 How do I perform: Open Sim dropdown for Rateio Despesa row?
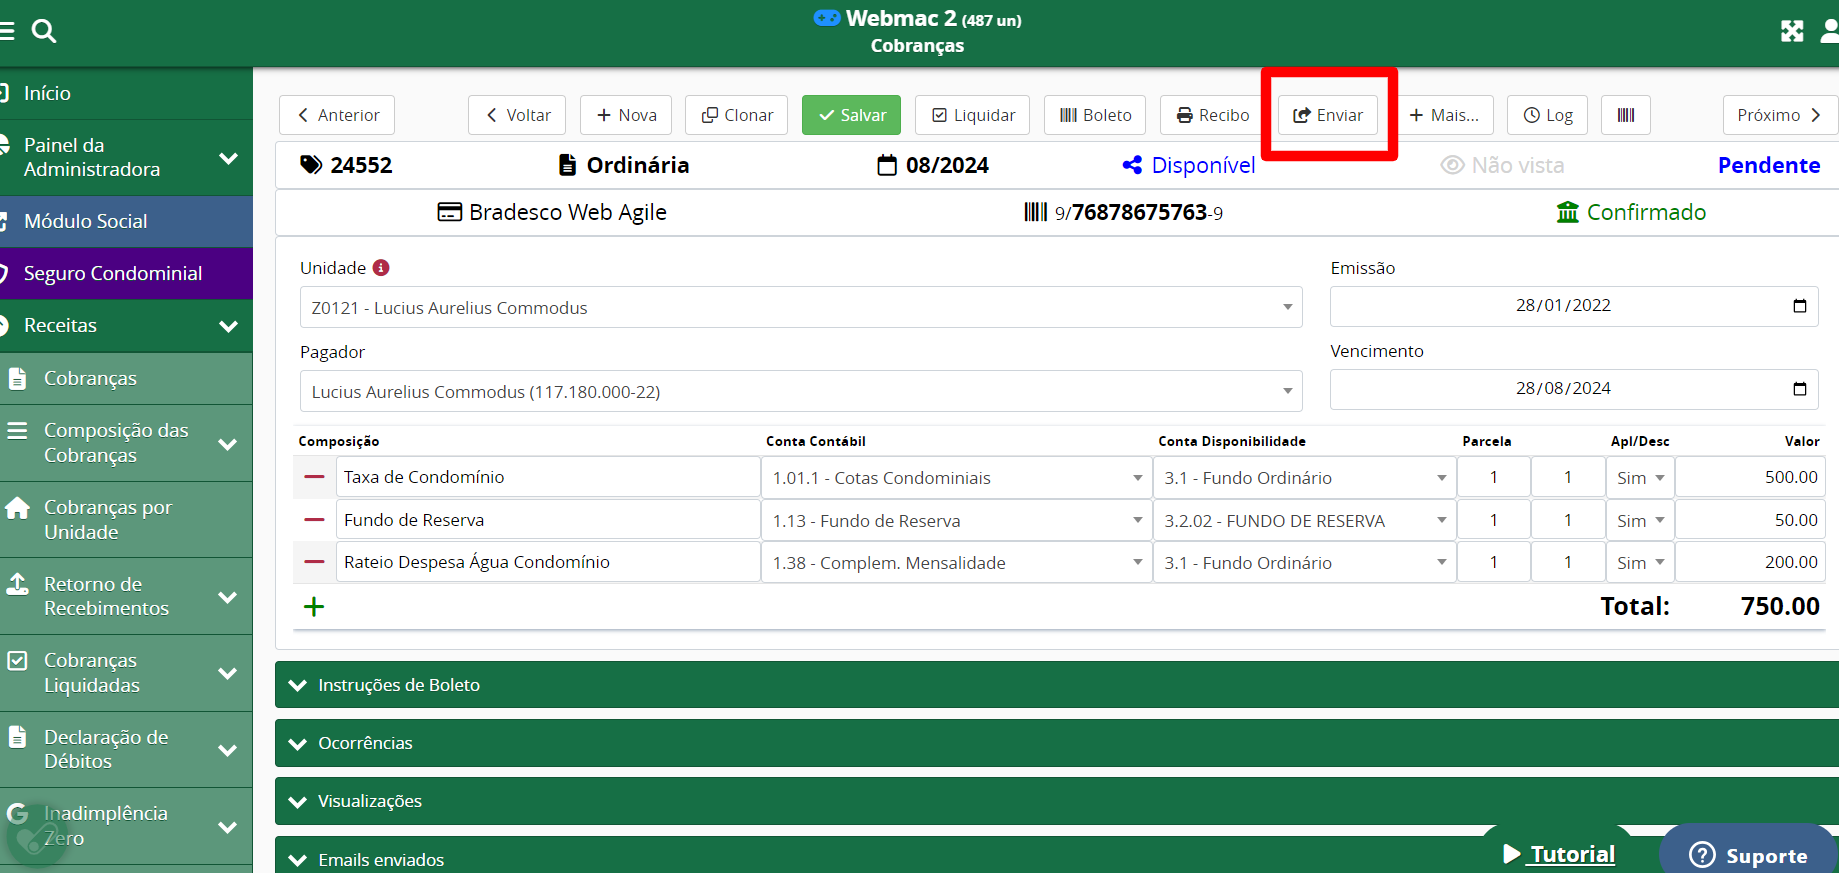(x=1640, y=563)
